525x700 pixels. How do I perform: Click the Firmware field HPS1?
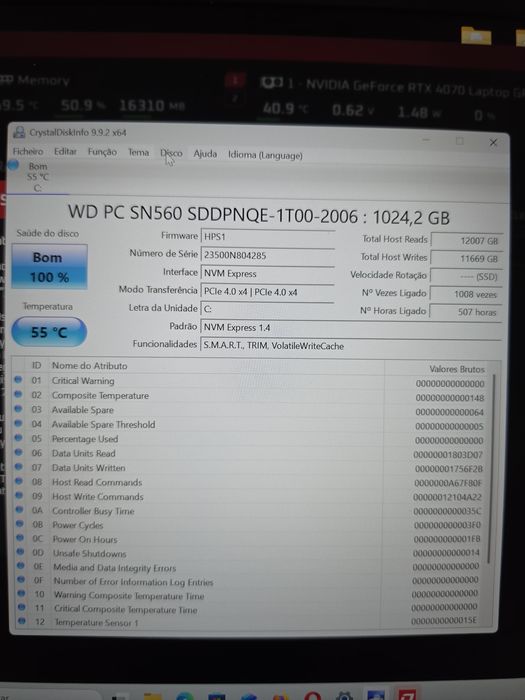(267, 237)
